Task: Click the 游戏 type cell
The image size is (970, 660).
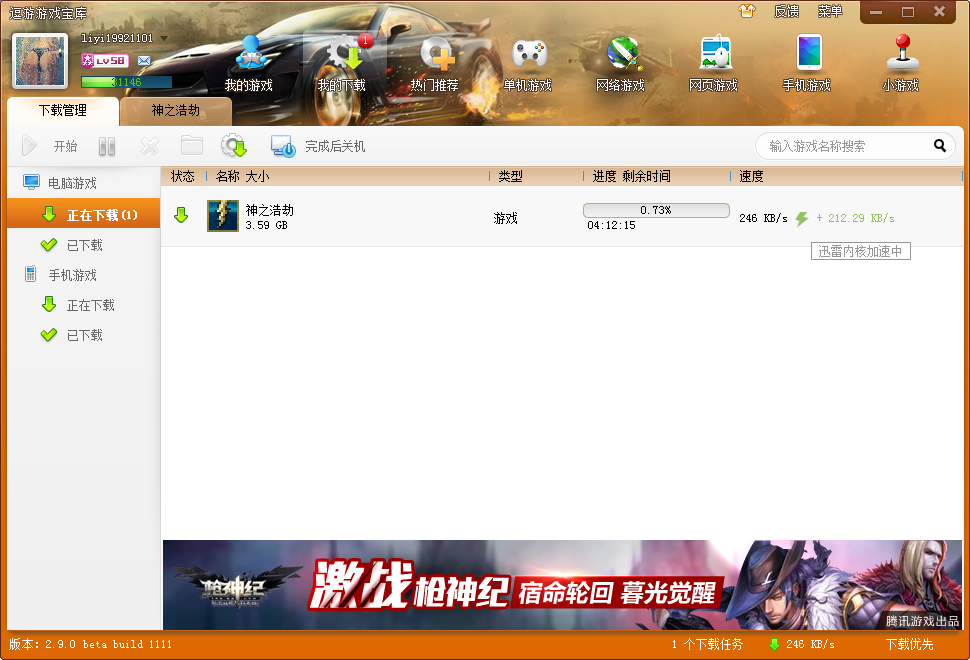Action: [505, 218]
